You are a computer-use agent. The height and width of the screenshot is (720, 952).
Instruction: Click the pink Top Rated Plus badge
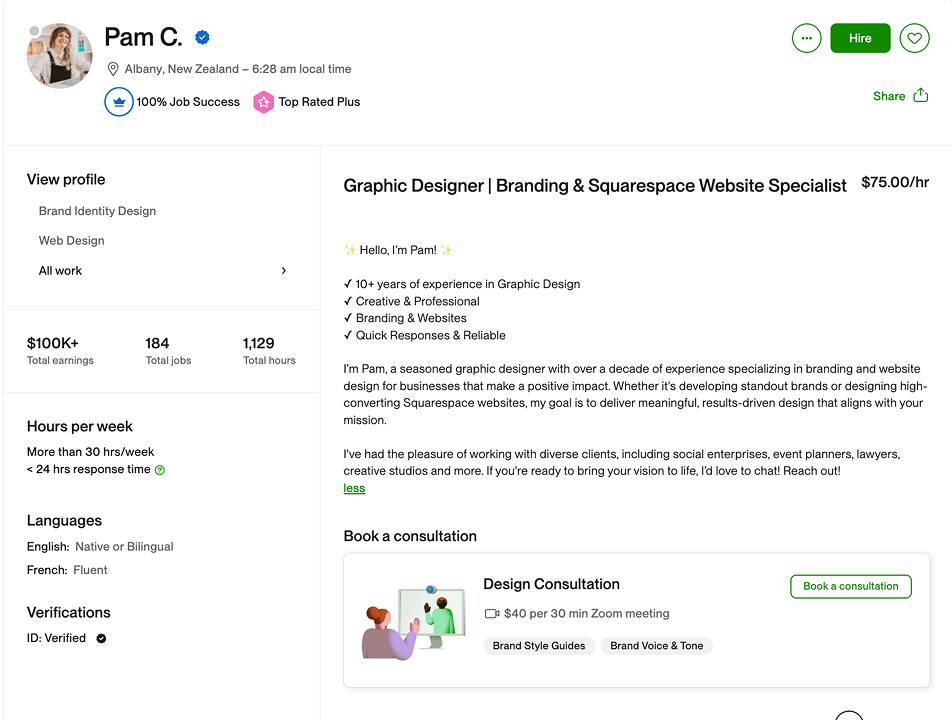pos(263,102)
